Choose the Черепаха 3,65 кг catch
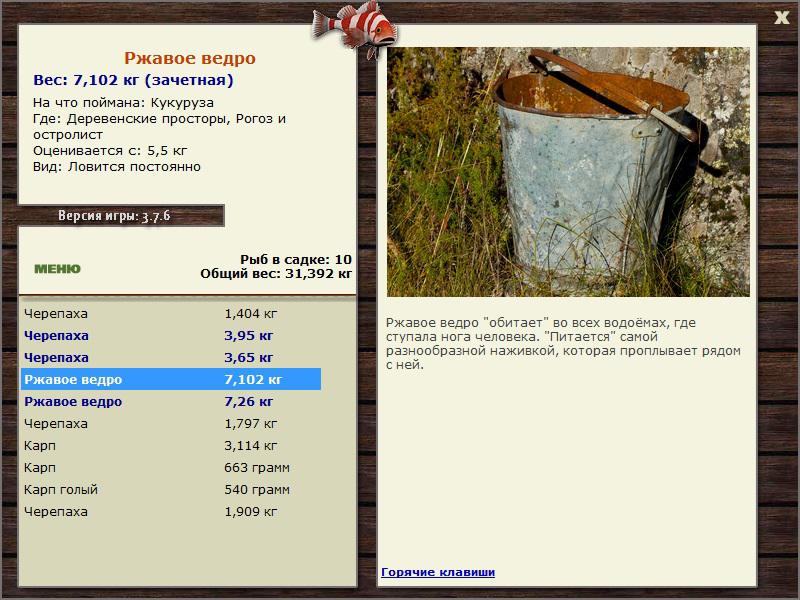The height and width of the screenshot is (600, 800). pyautogui.click(x=170, y=358)
